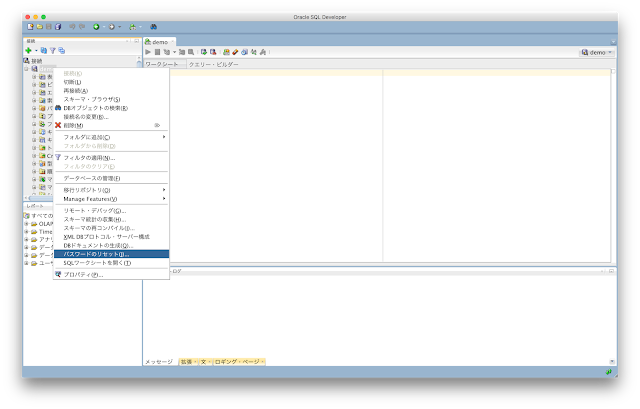Open dropdown arrow next to New Connection plus

tap(36, 51)
